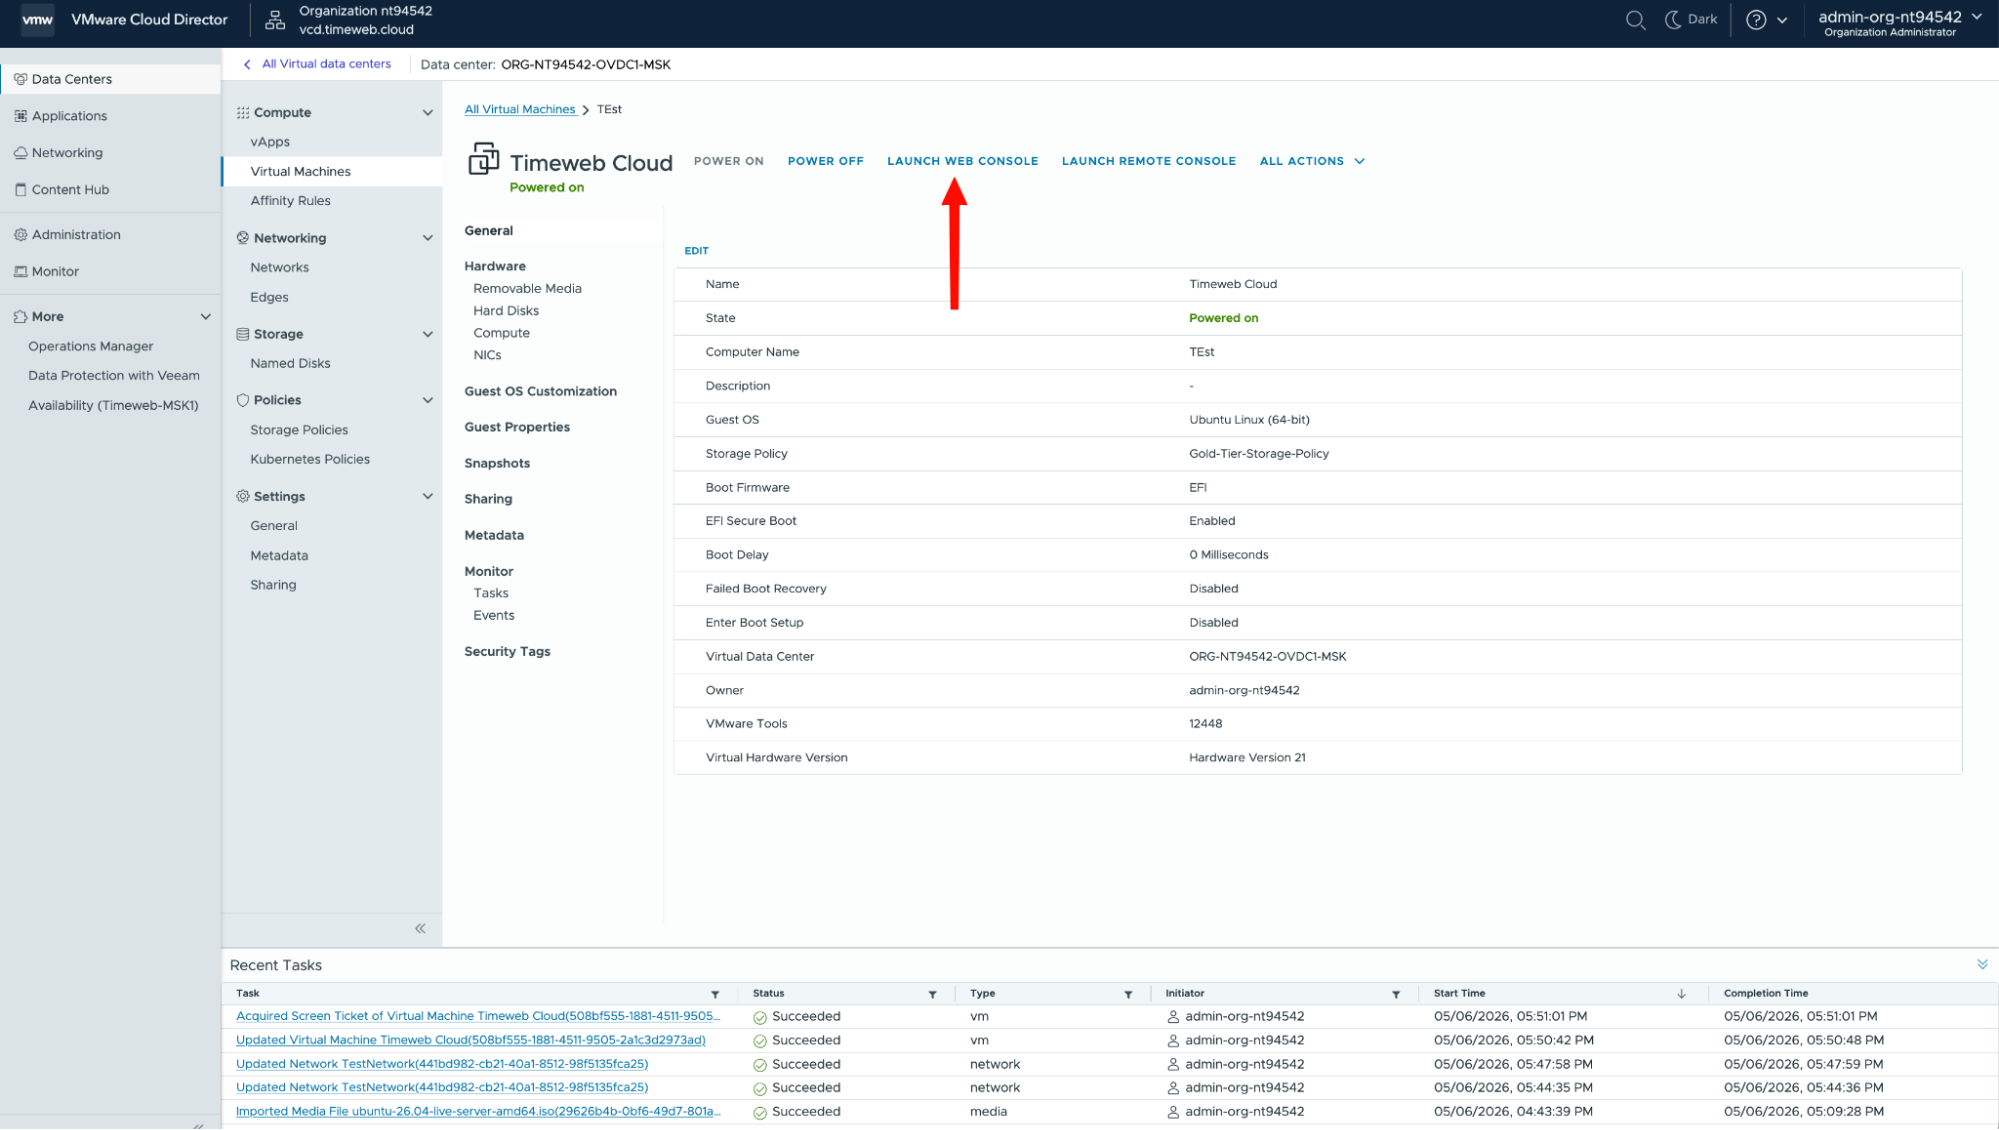1999x1130 pixels.
Task: Click the virtual machine icon beside Timeweb Cloud
Action: [x=484, y=159]
